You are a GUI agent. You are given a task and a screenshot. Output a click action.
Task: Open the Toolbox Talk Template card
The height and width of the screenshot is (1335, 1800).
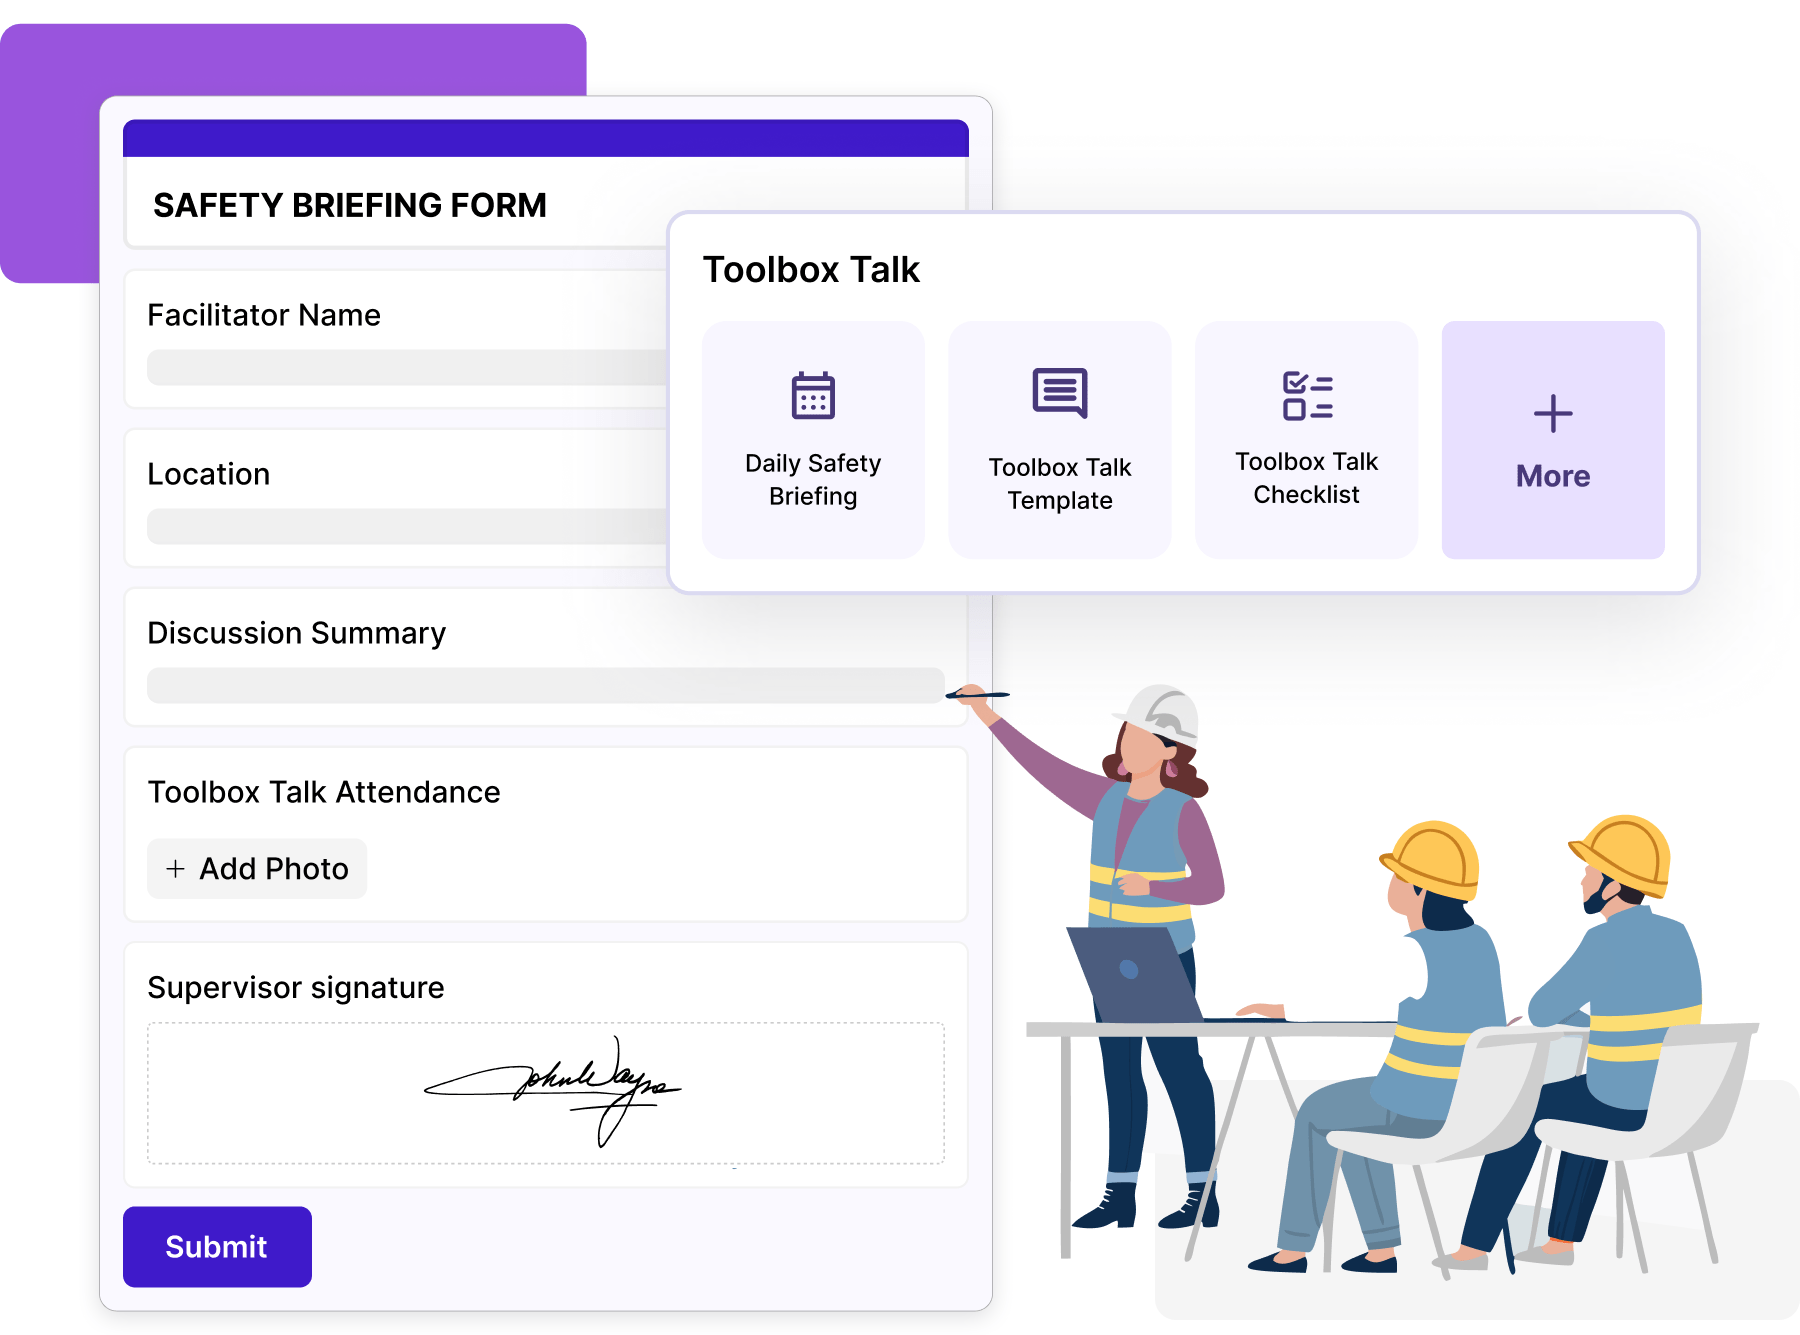1059,437
